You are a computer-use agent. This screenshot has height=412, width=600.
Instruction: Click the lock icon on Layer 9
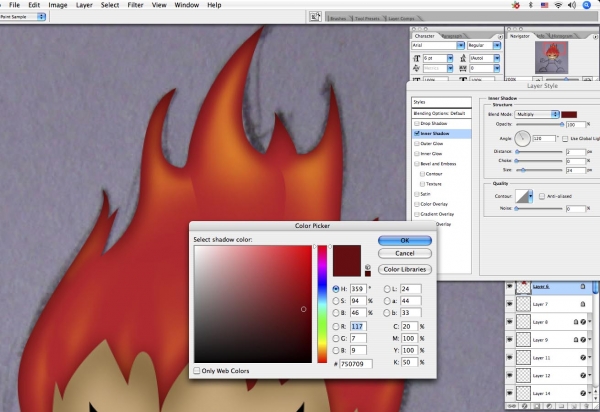point(576,340)
